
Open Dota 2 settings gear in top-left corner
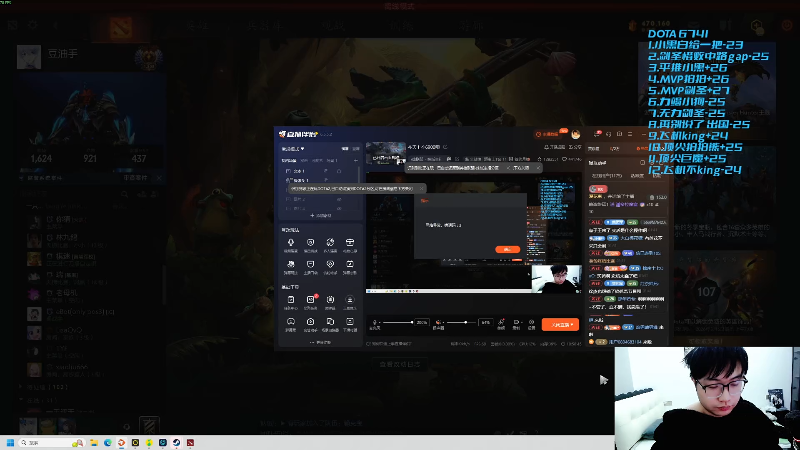coord(33,25)
